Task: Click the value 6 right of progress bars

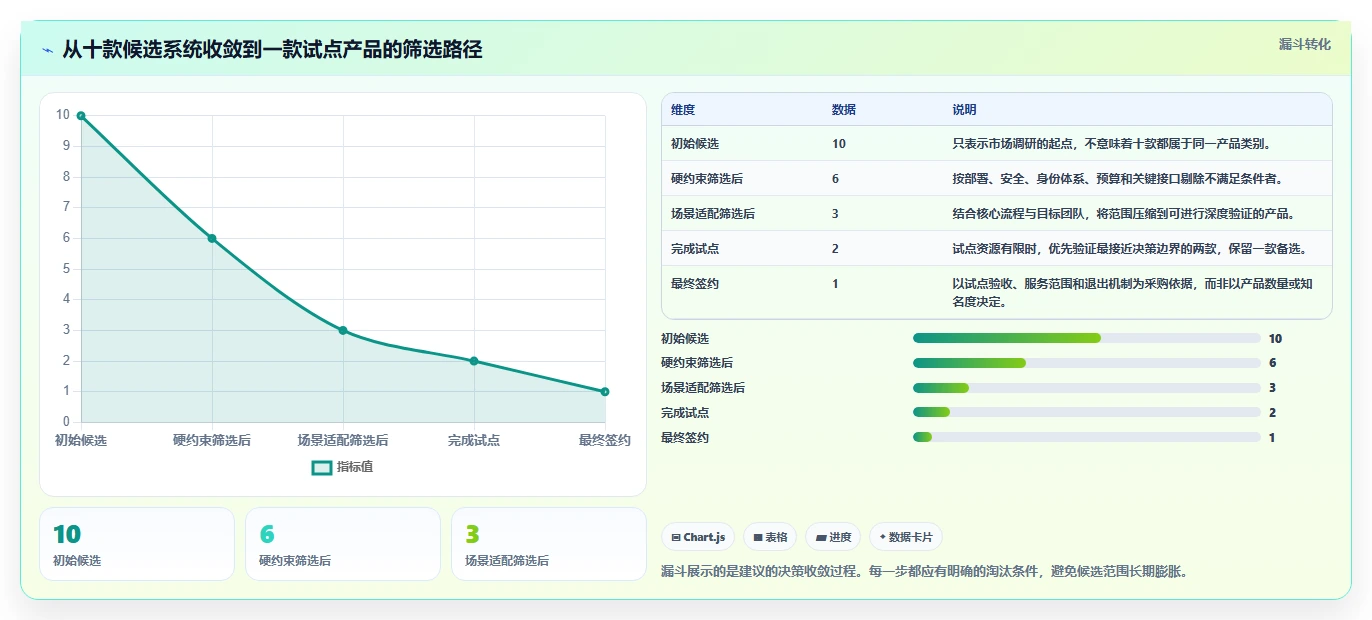Action: click(x=1272, y=363)
